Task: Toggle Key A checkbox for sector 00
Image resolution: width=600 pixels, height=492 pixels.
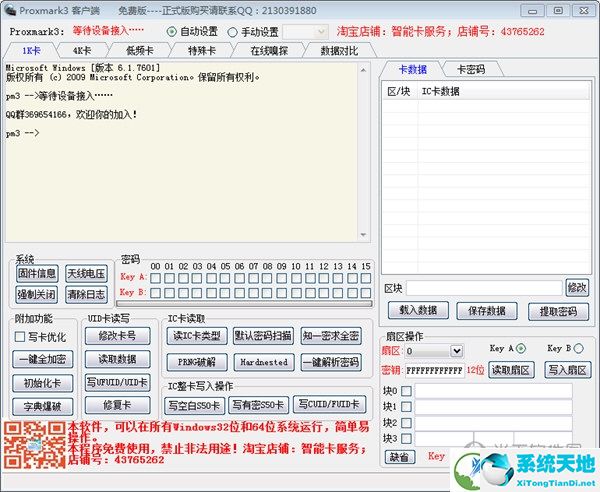Action: click(155, 278)
